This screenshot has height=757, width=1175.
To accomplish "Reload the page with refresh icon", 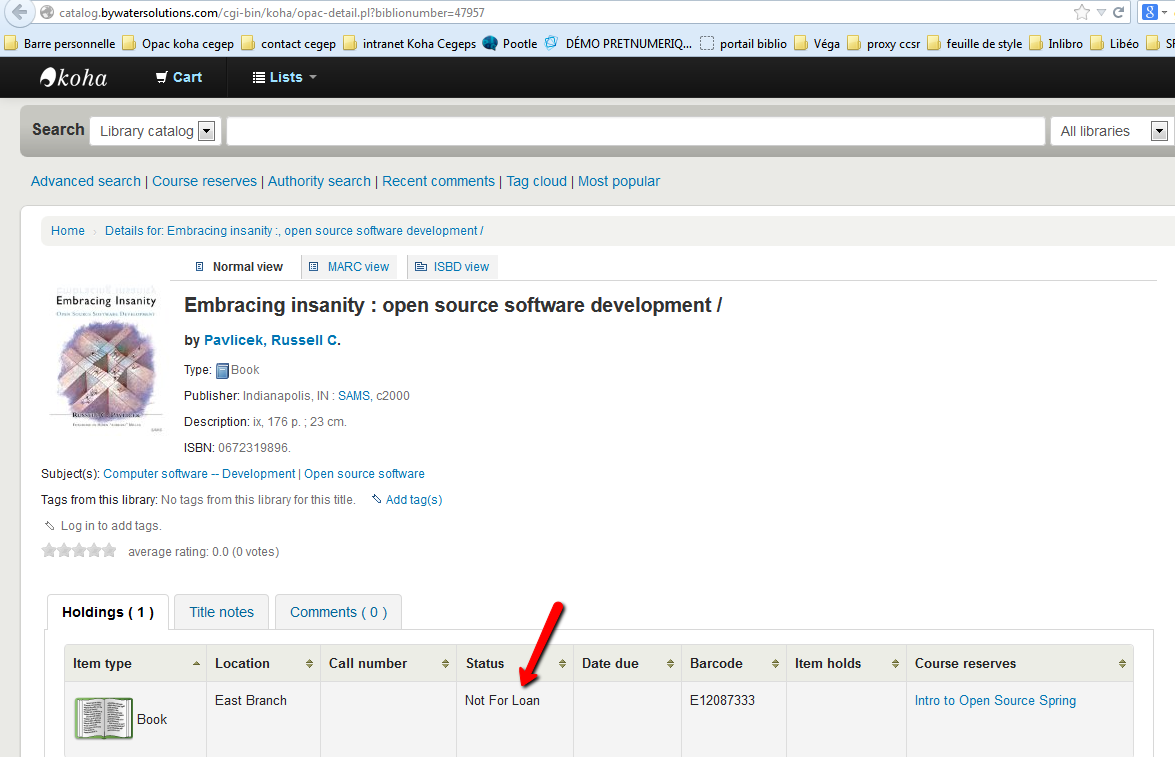I will [1119, 13].
